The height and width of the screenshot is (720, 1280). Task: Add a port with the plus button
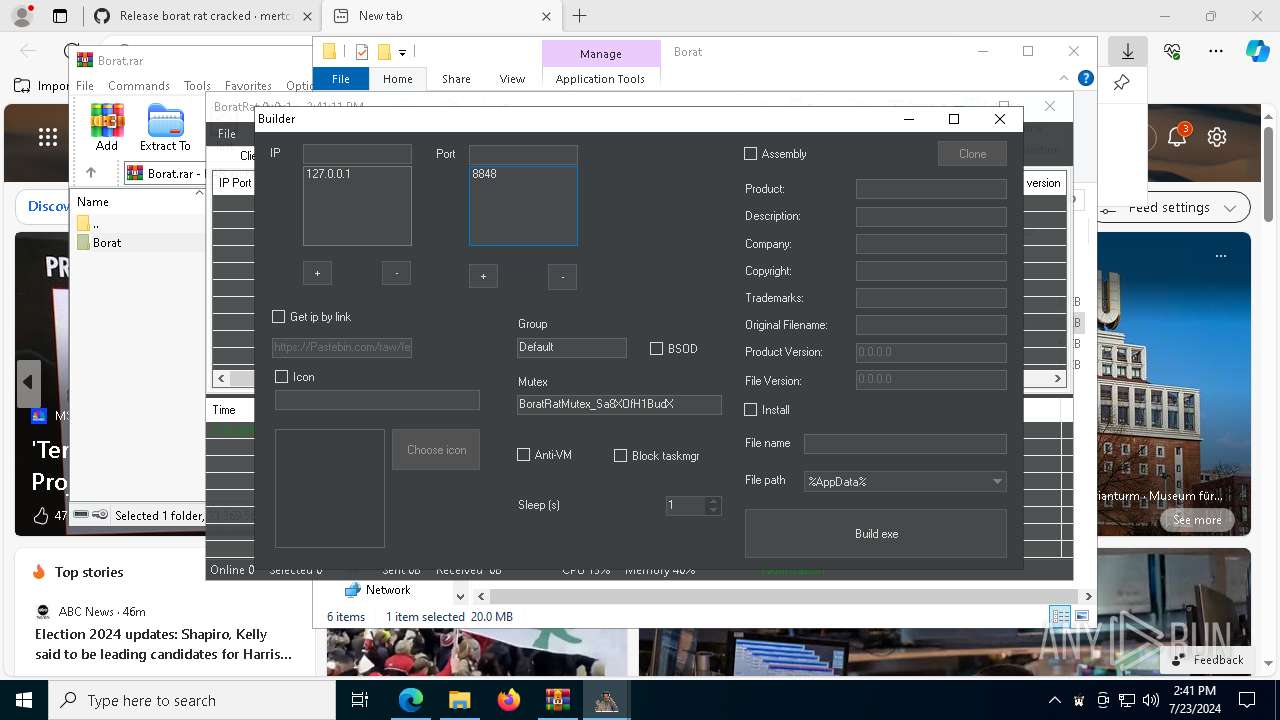point(483,277)
